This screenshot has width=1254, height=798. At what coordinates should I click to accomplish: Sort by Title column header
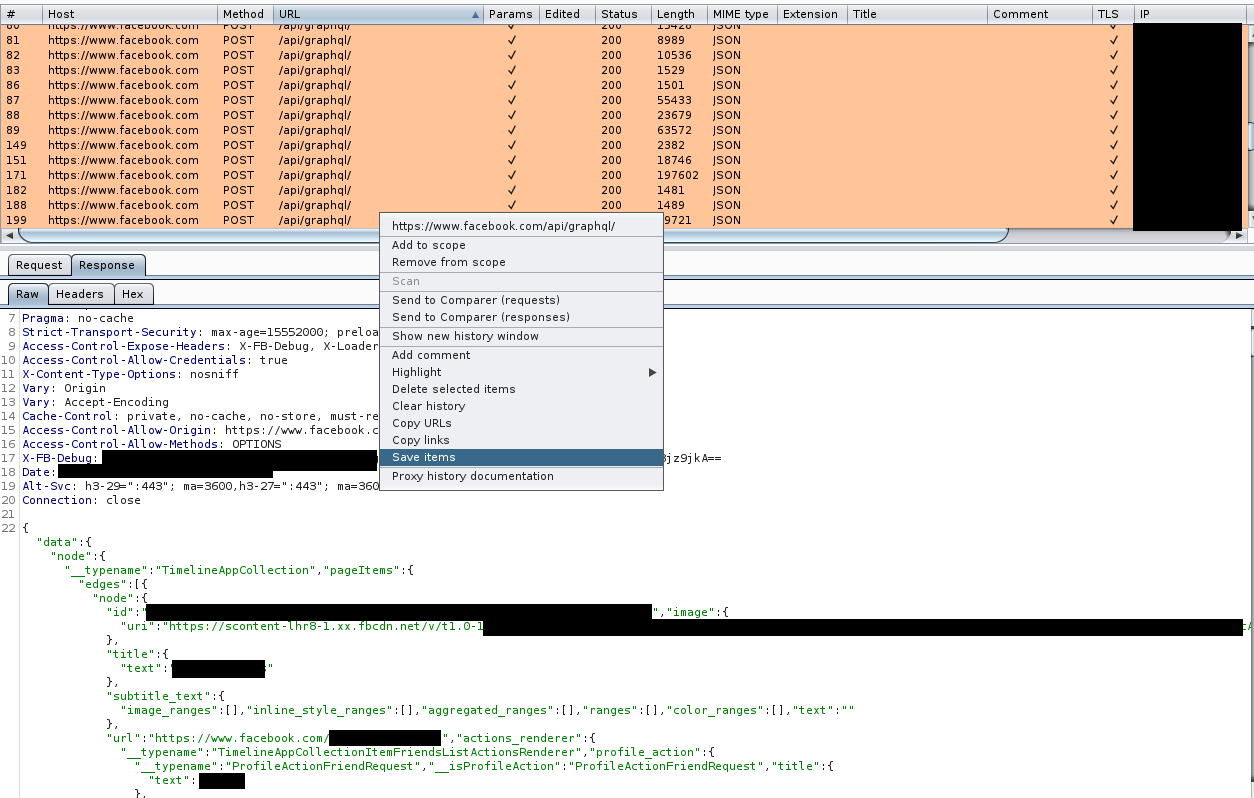click(x=917, y=14)
